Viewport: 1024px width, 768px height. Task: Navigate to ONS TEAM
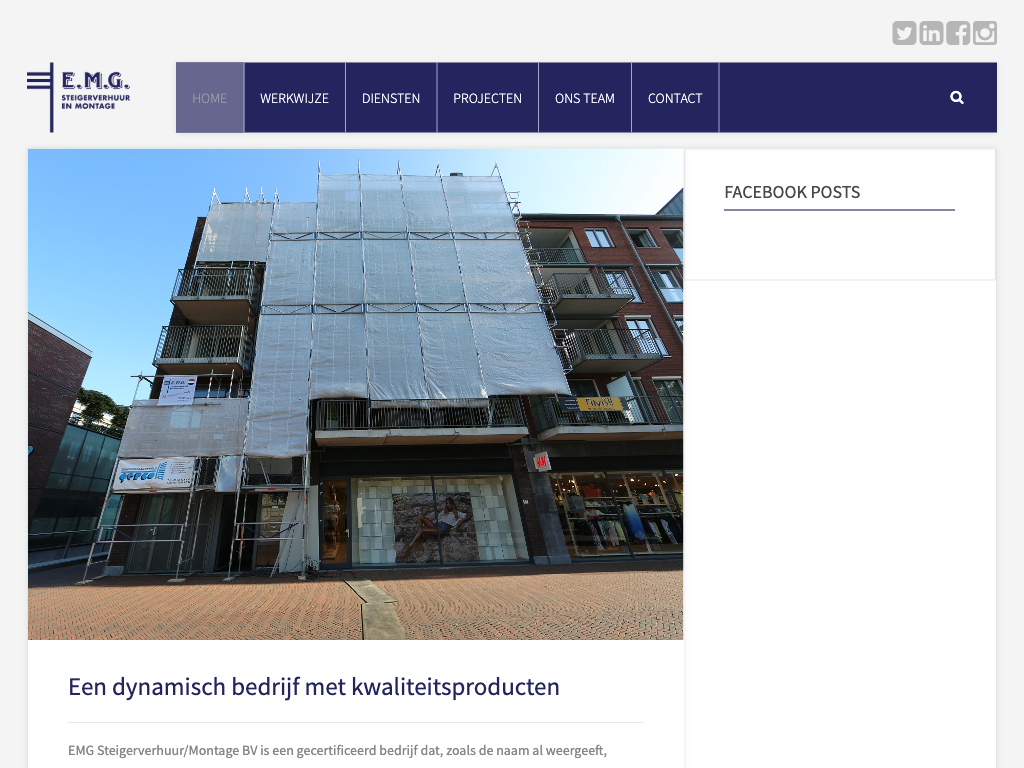click(x=585, y=98)
